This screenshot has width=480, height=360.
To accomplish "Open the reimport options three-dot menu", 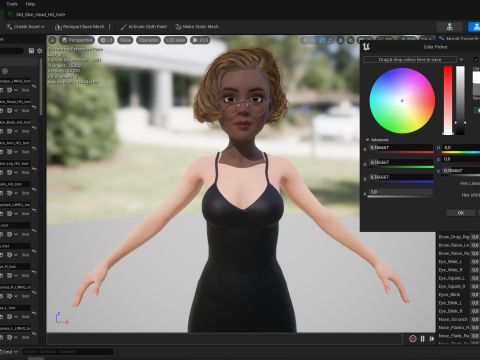I will click(110, 27).
